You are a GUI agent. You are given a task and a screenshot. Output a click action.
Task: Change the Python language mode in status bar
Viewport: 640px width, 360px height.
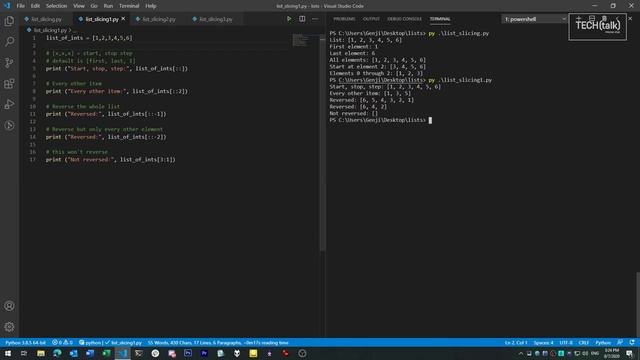point(603,342)
